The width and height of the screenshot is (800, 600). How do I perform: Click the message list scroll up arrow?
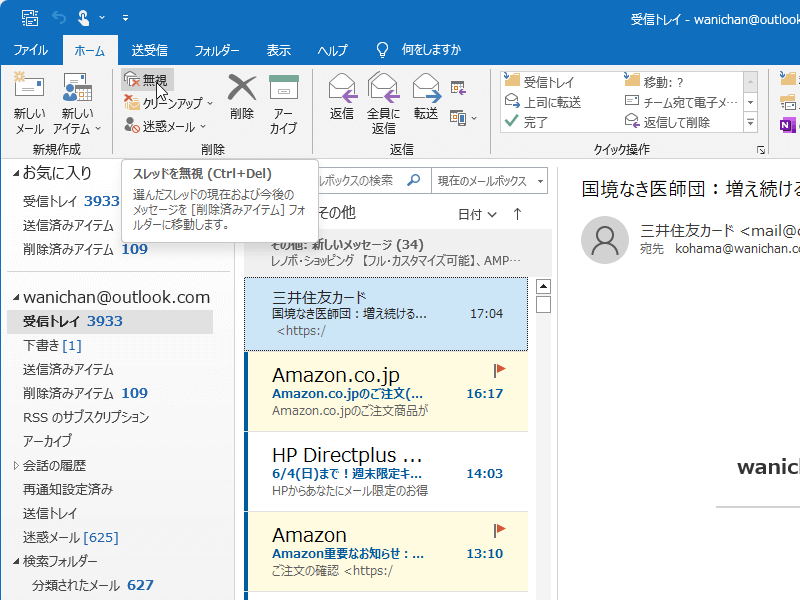click(x=543, y=286)
